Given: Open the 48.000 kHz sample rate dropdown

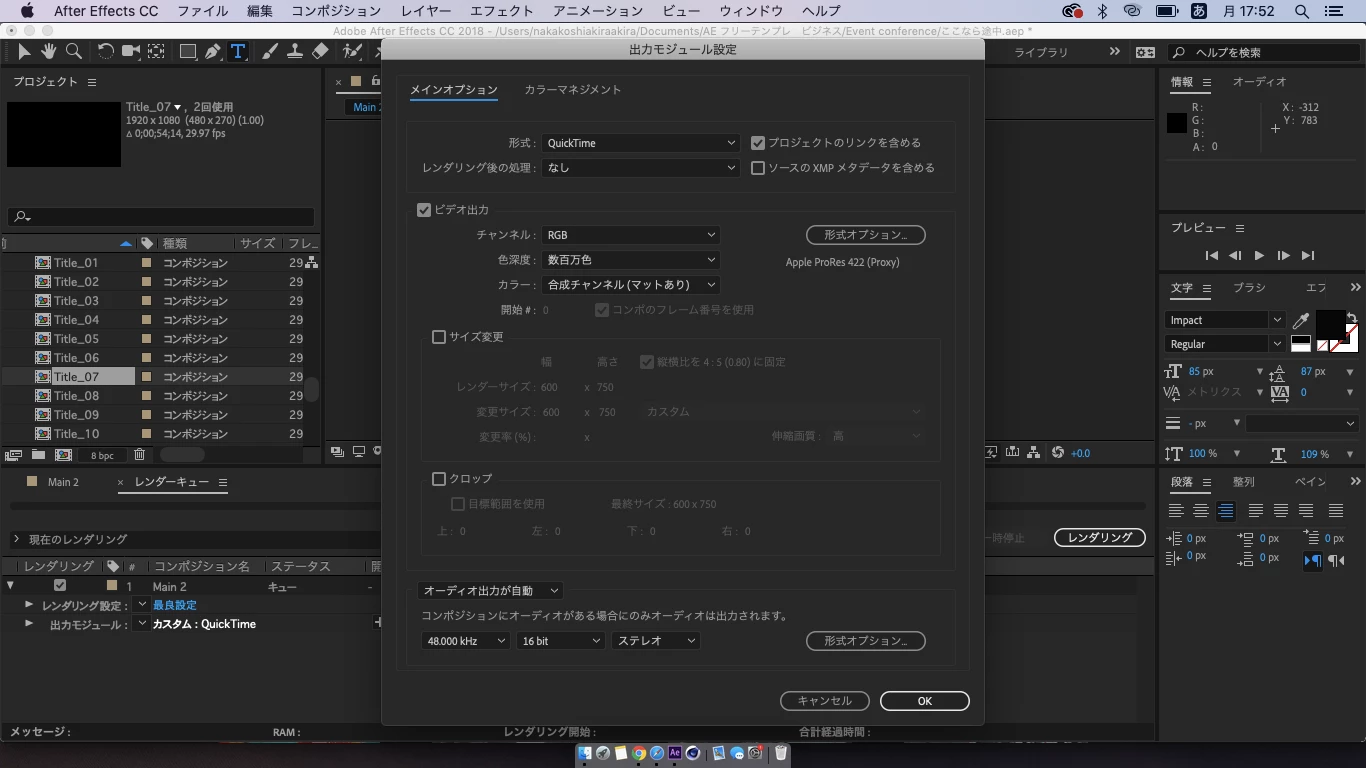Looking at the screenshot, I should point(465,641).
